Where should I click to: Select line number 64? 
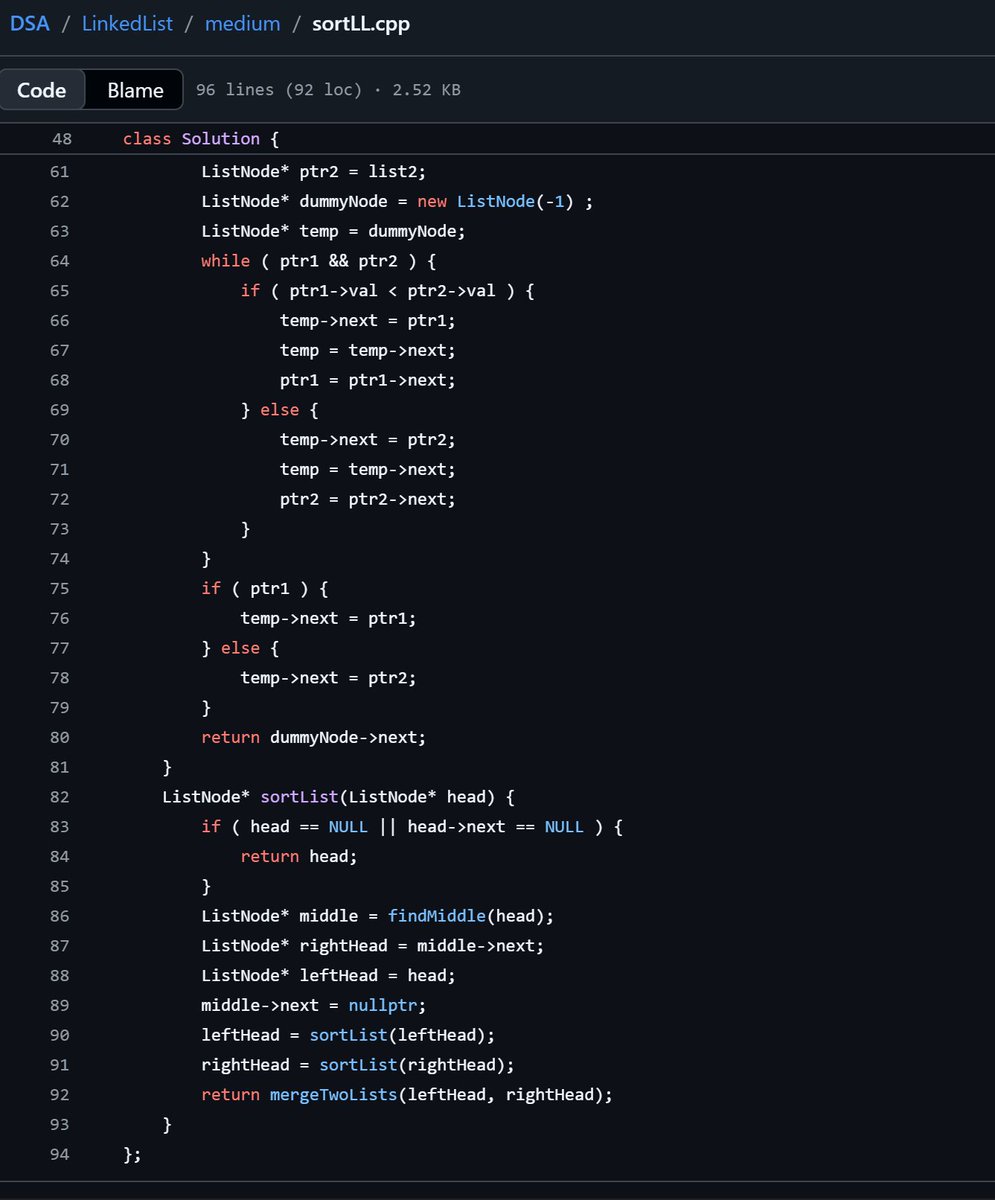(x=60, y=261)
